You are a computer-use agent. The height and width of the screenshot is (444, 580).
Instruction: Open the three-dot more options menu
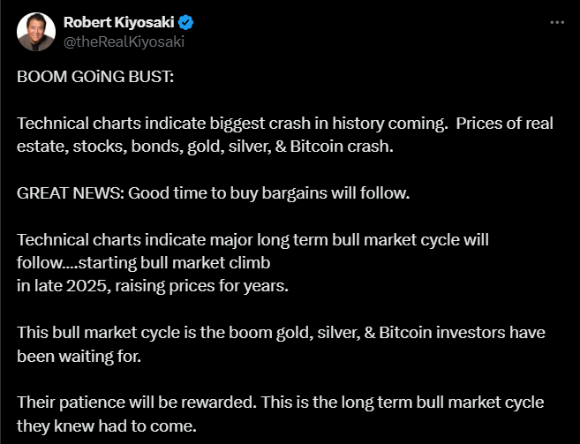[557, 23]
